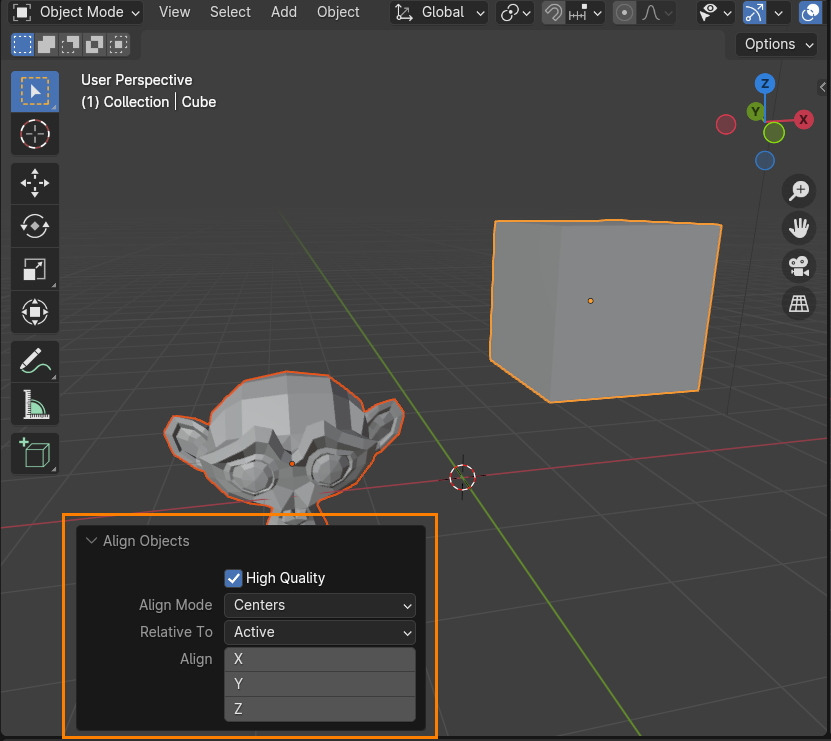
Task: Open the Add menu
Action: click(284, 12)
